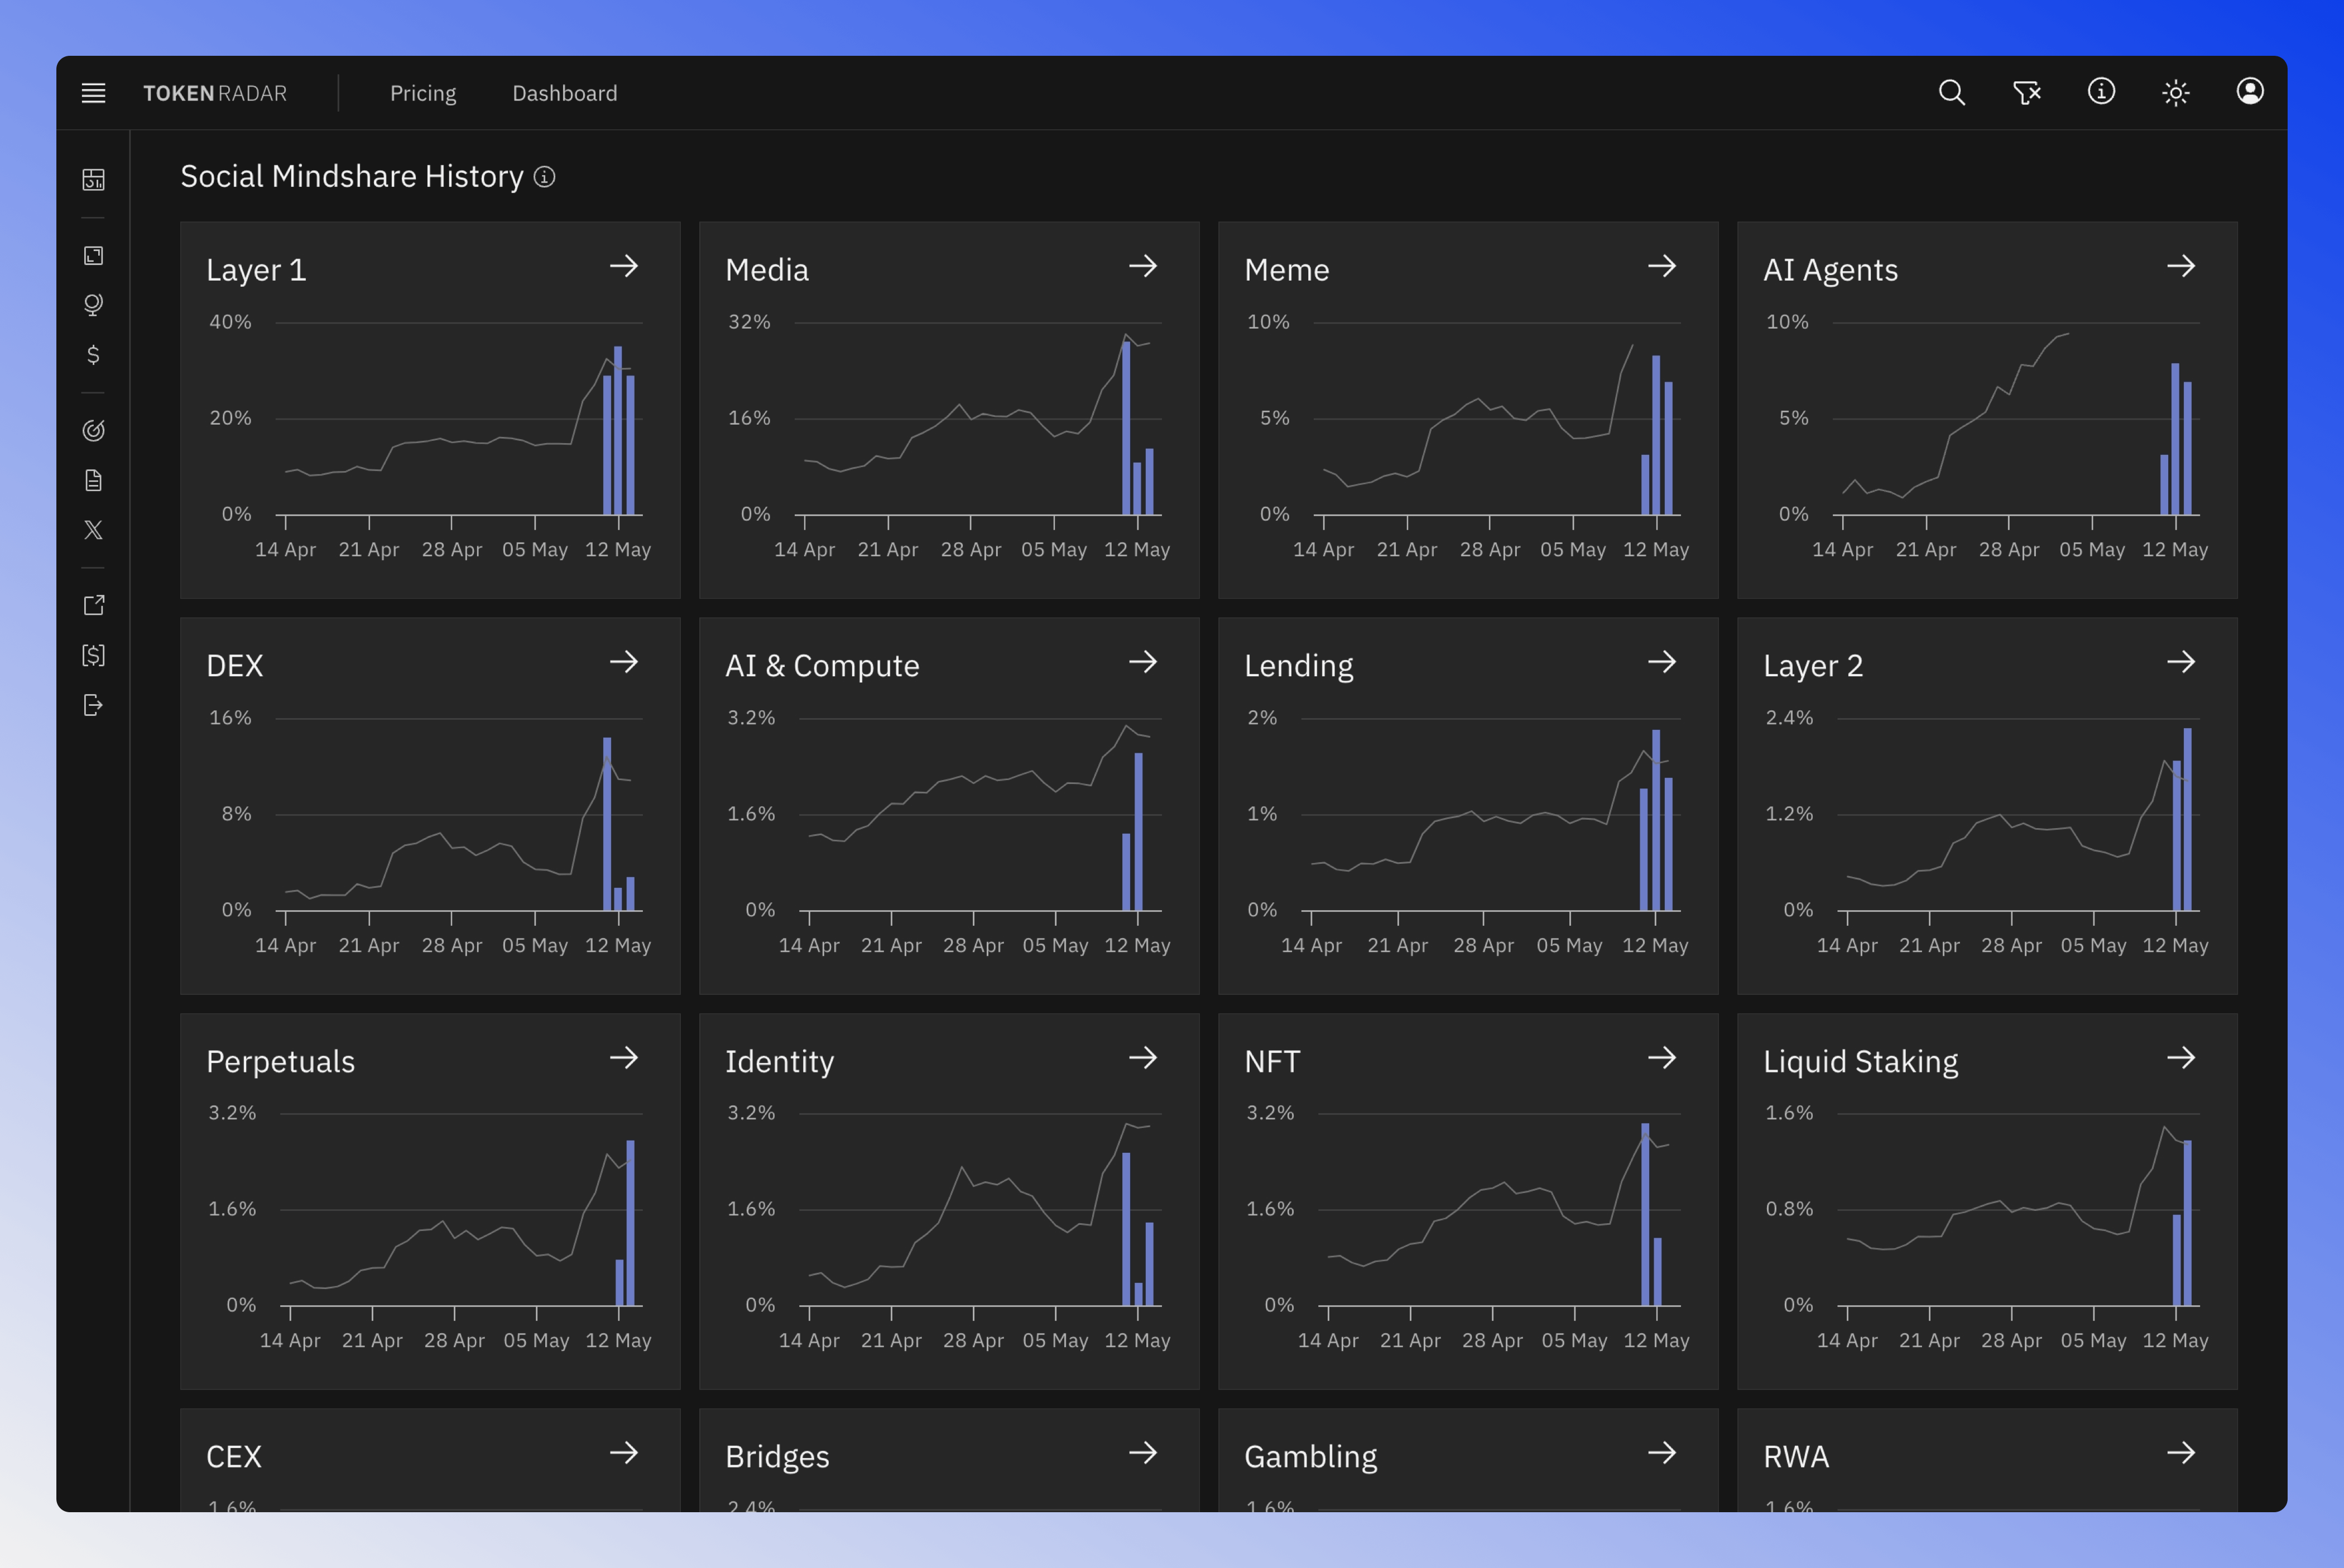2344x1568 pixels.
Task: Click the Identity card title
Action: [779, 1061]
